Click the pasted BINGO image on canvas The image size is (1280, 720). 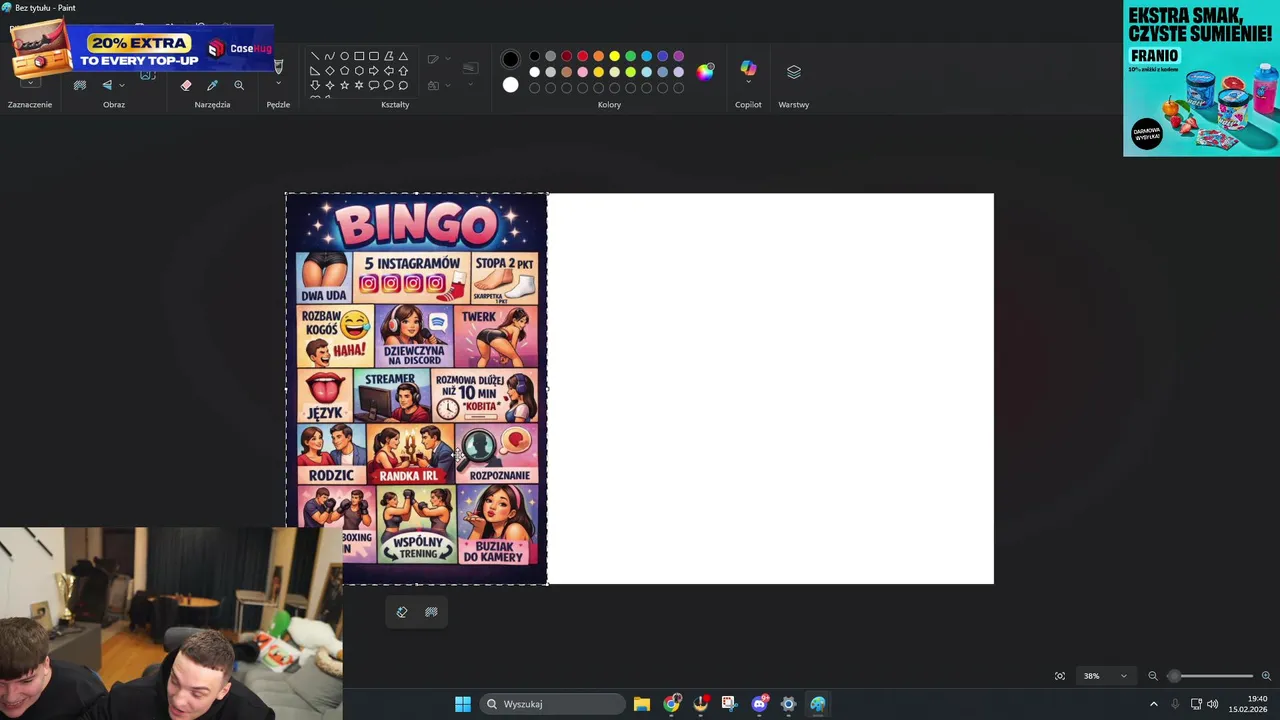(x=416, y=388)
